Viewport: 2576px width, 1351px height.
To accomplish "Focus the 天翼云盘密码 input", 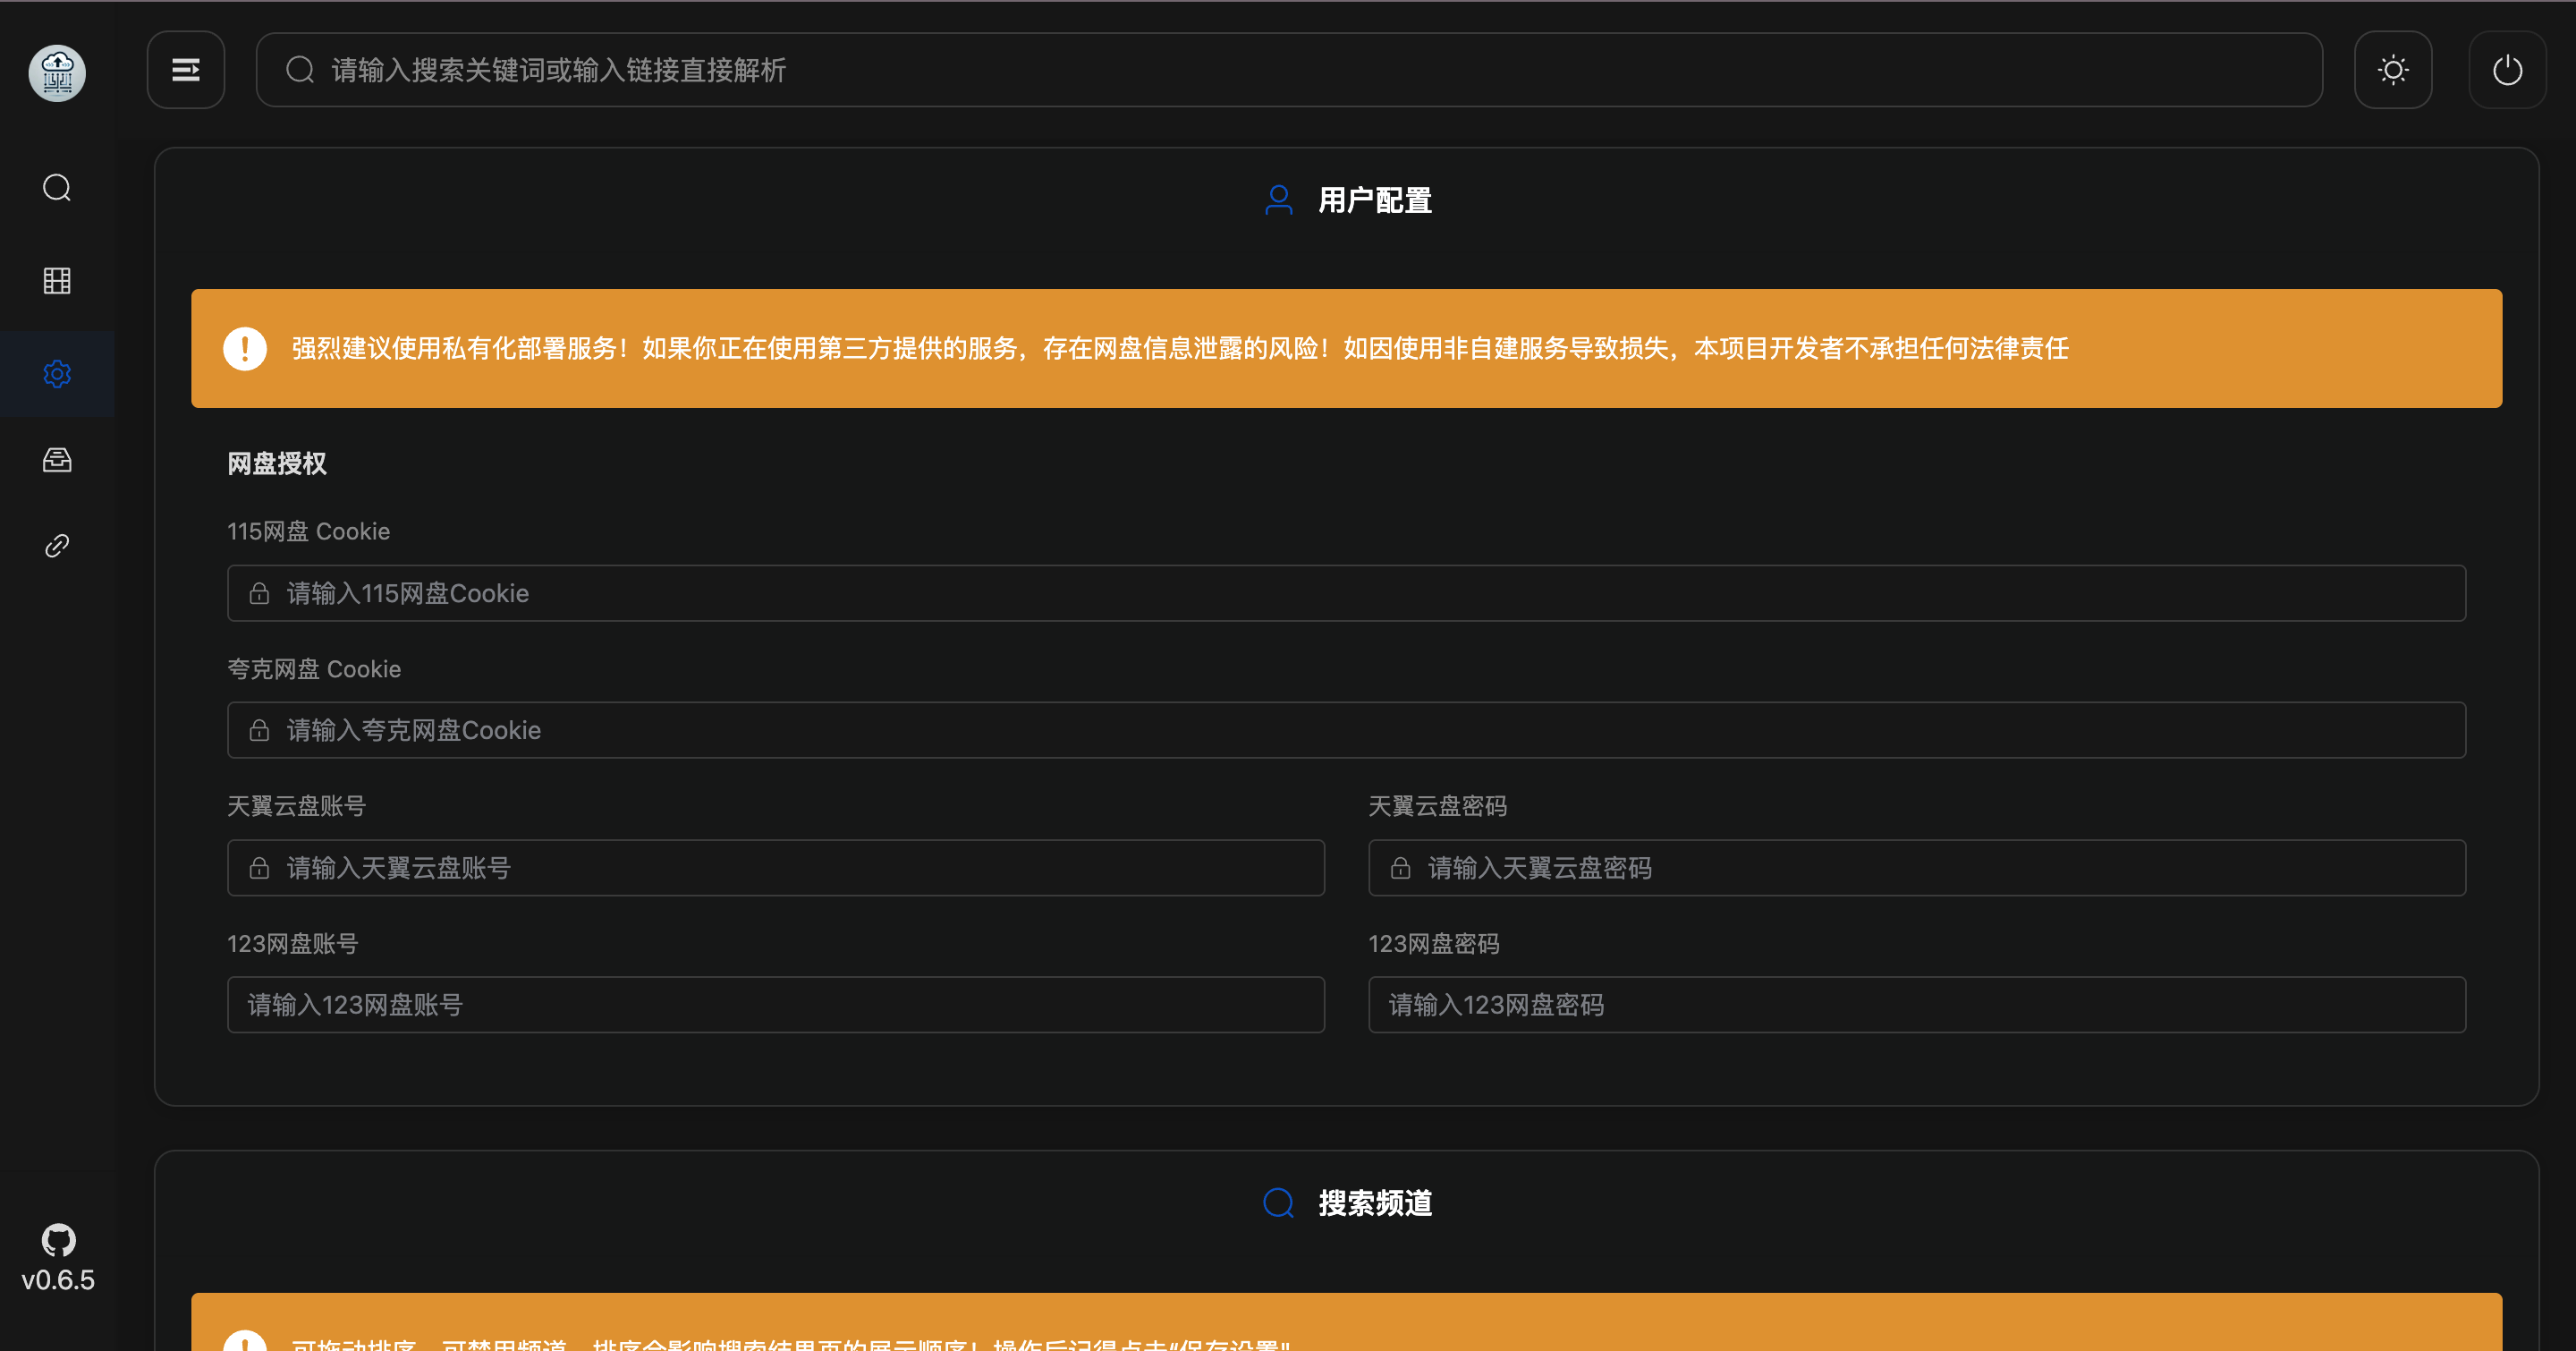I will 1916,868.
